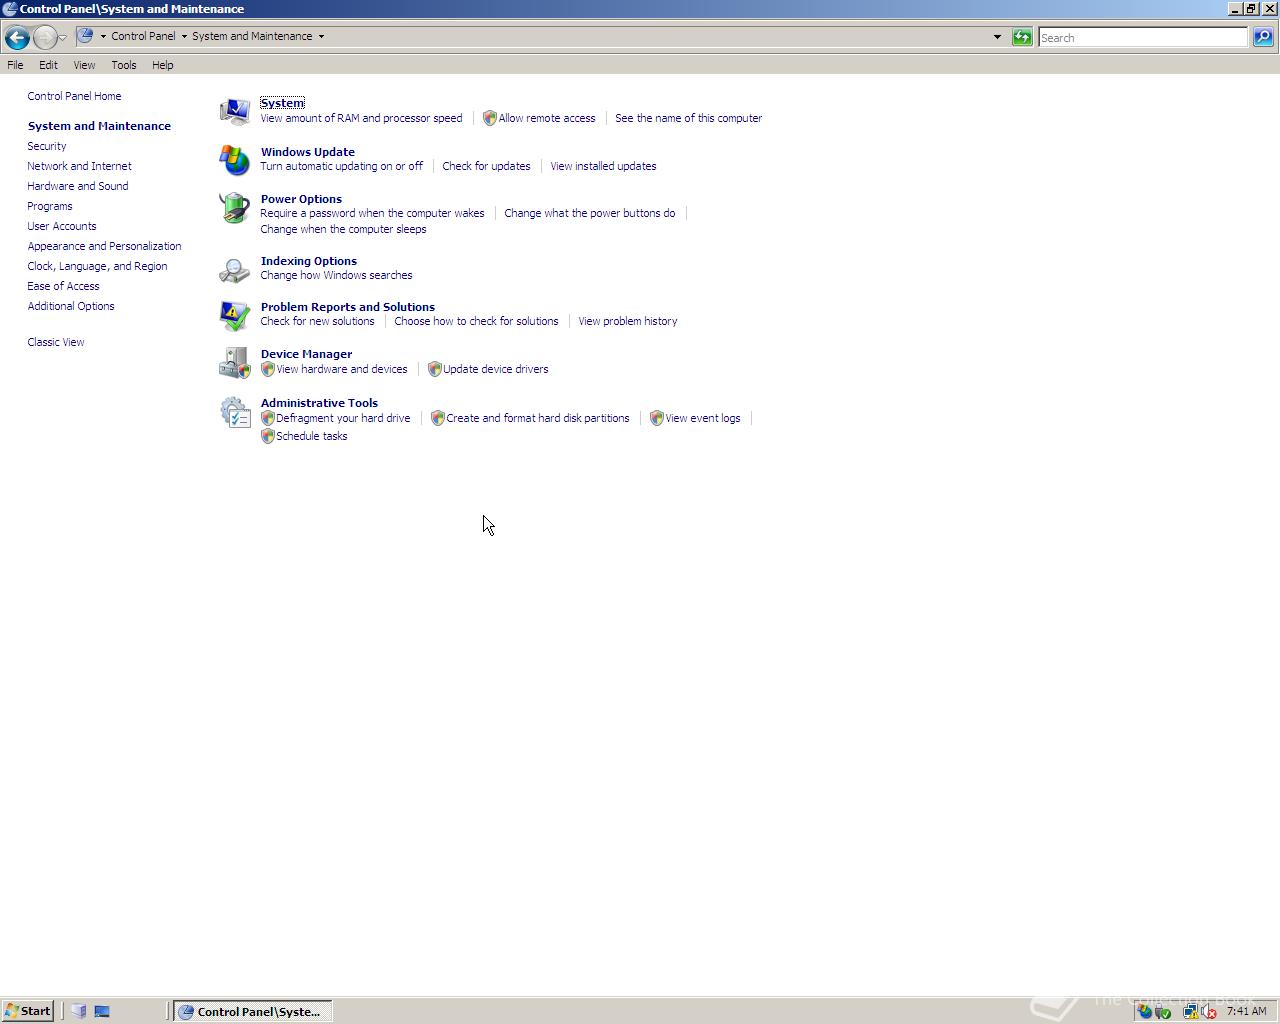Click the Forward arrow button

(44, 37)
